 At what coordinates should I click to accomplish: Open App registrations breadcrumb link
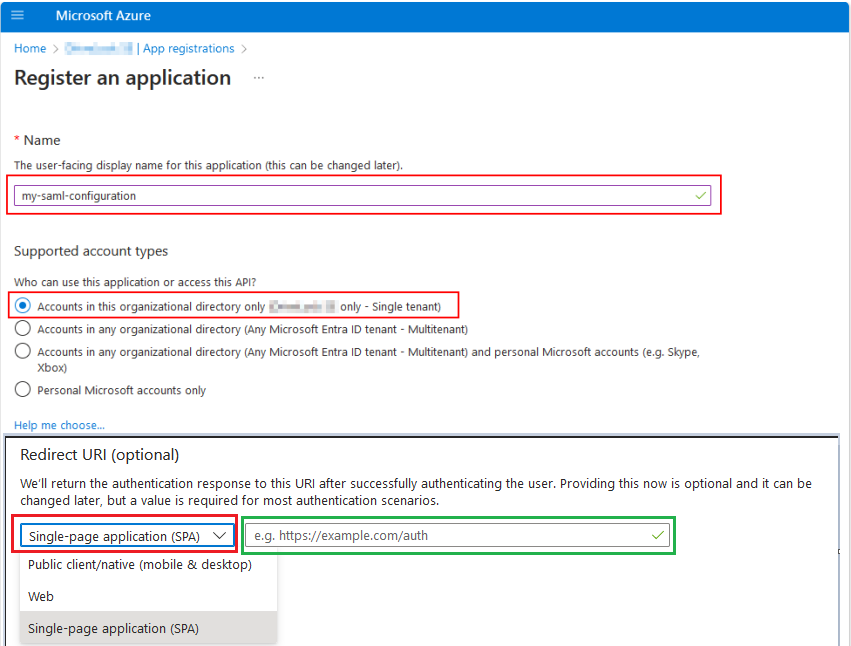[189, 49]
